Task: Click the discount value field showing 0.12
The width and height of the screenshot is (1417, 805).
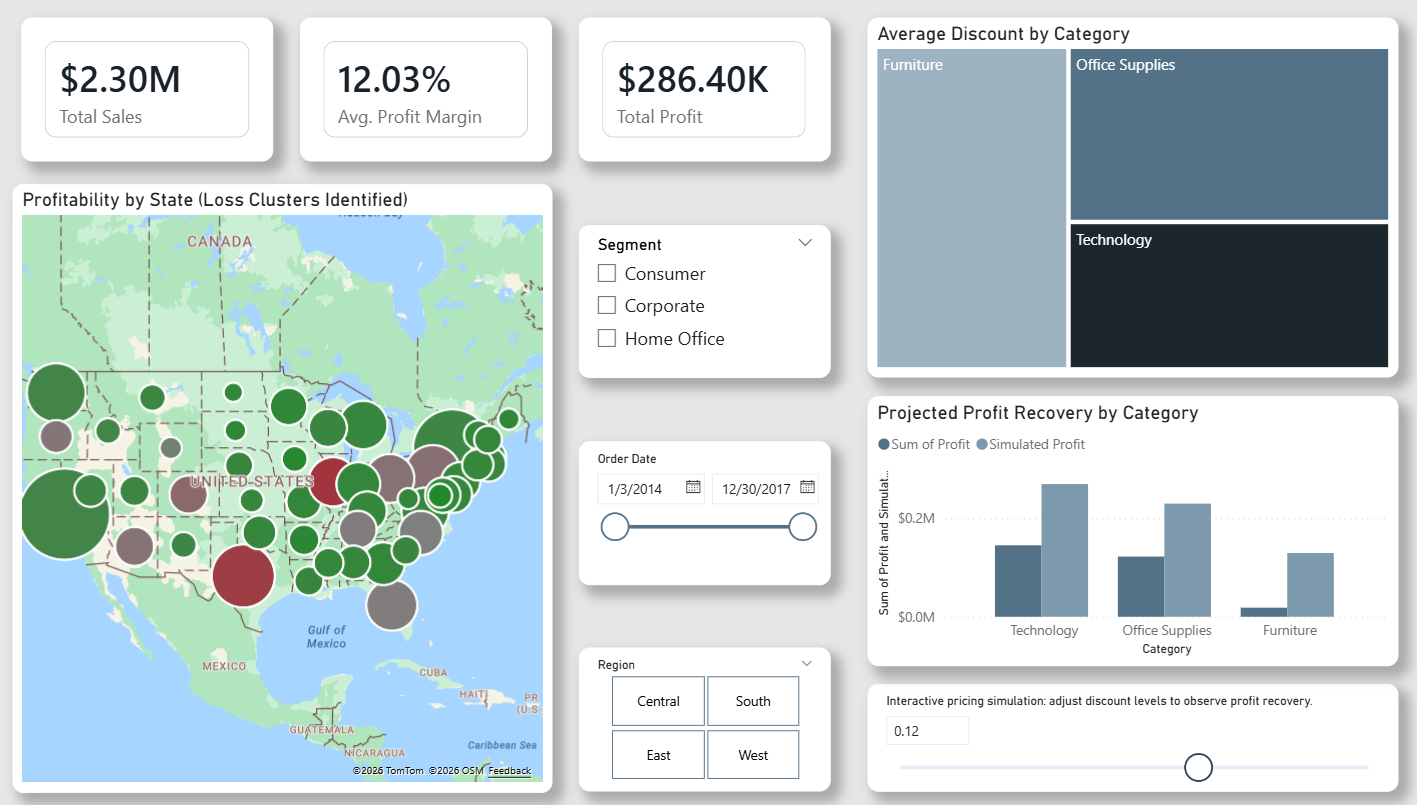Action: (x=927, y=731)
